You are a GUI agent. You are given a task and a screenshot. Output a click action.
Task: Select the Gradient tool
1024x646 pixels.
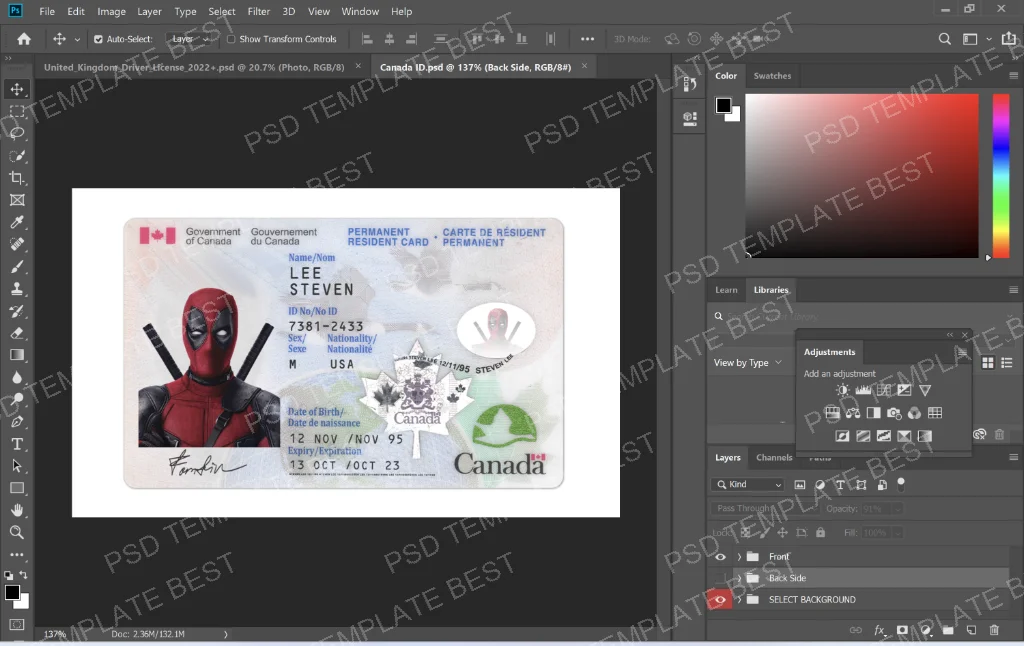point(17,355)
